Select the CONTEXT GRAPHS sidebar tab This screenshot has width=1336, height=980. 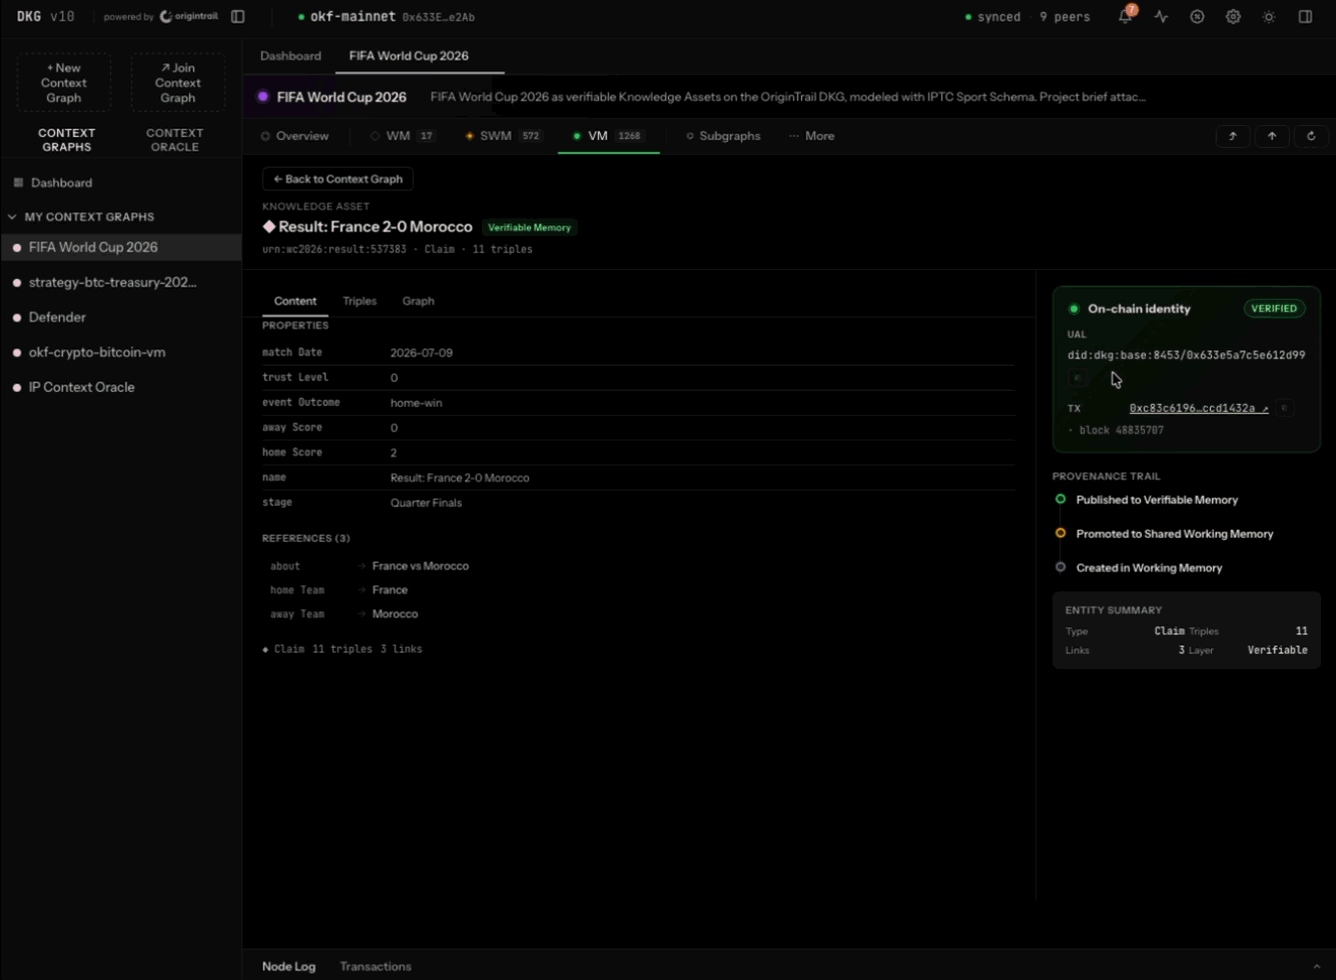tap(67, 140)
